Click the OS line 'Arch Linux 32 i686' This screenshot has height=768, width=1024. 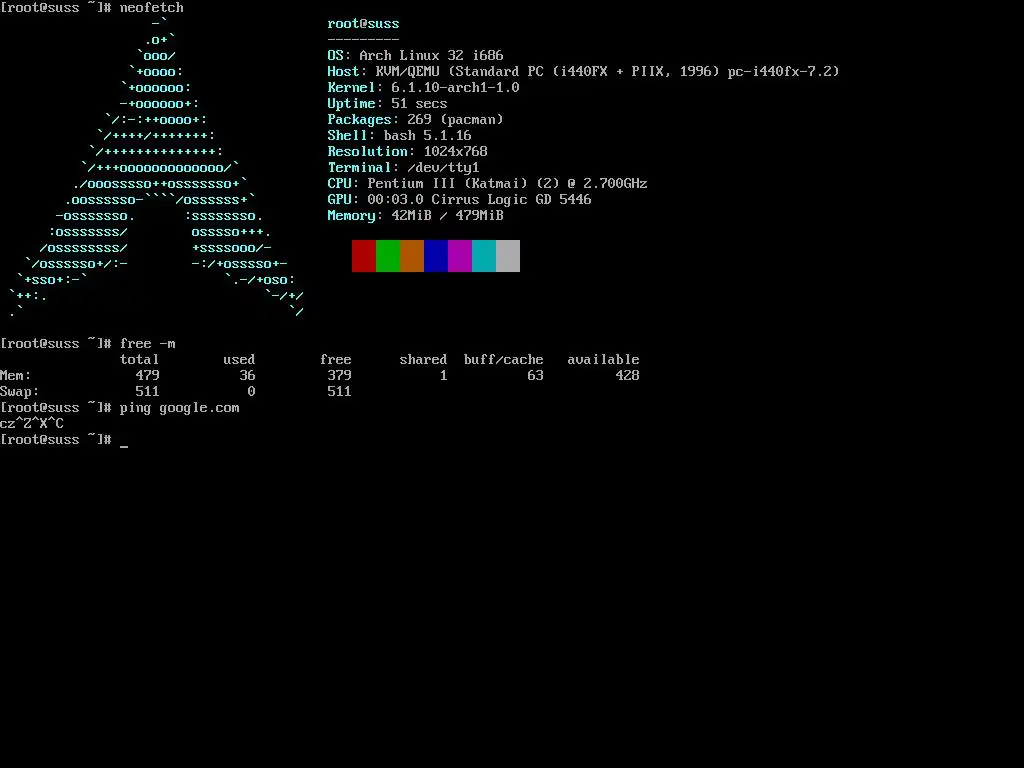[x=415, y=56]
